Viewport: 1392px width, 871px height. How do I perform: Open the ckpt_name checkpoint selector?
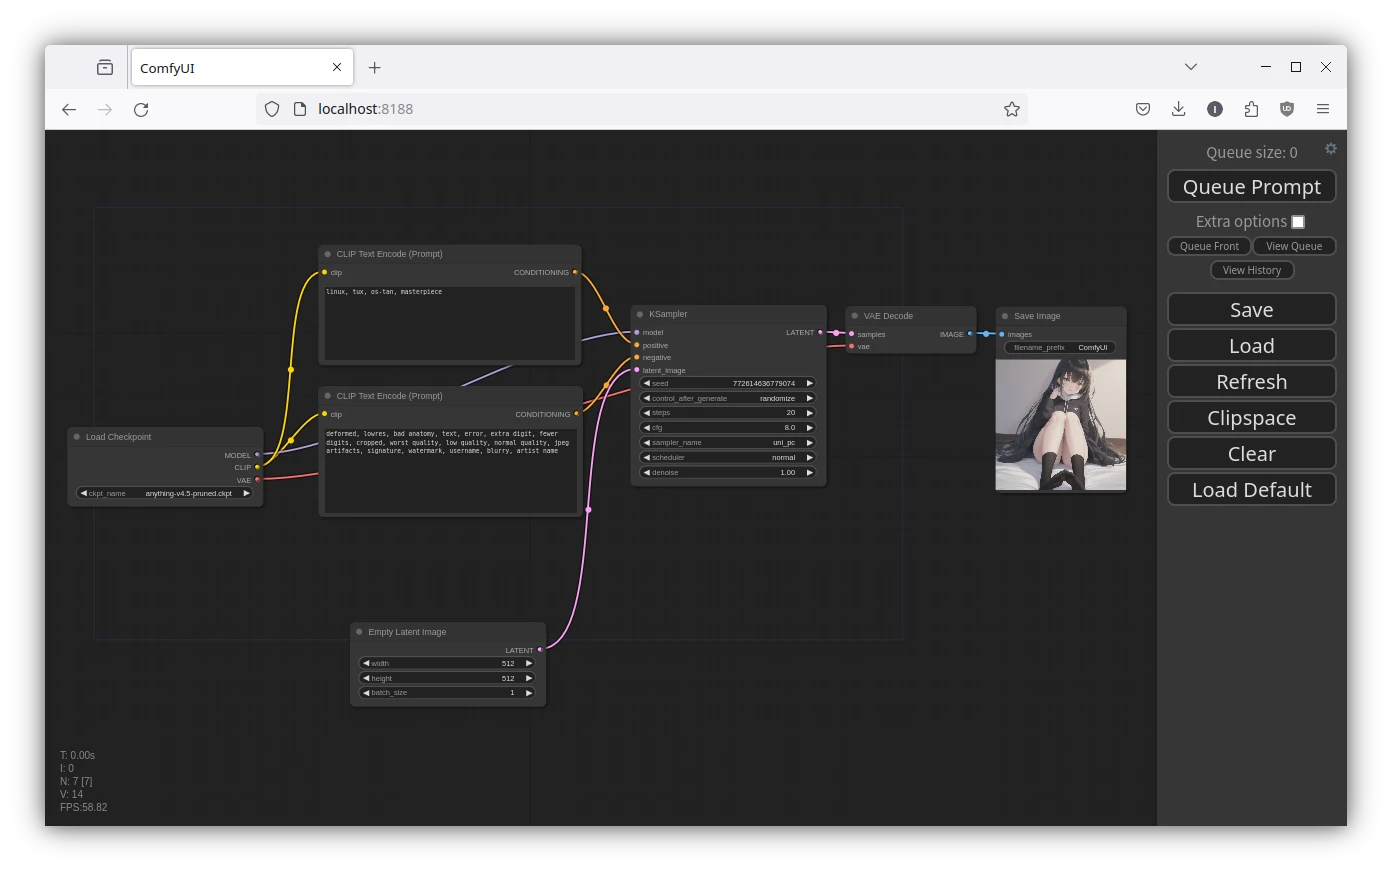165,493
